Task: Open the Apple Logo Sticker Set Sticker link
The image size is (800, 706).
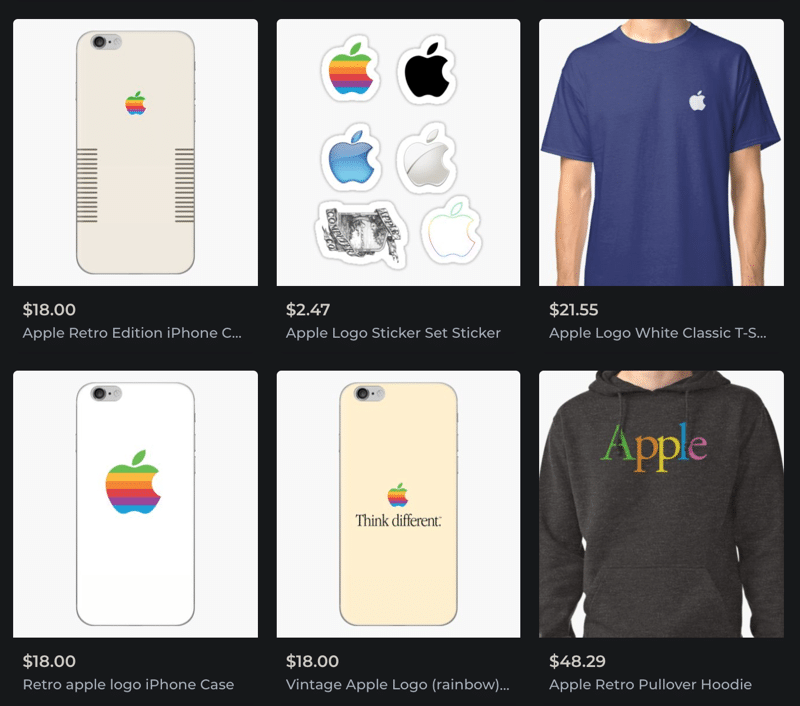Action: pyautogui.click(x=393, y=333)
